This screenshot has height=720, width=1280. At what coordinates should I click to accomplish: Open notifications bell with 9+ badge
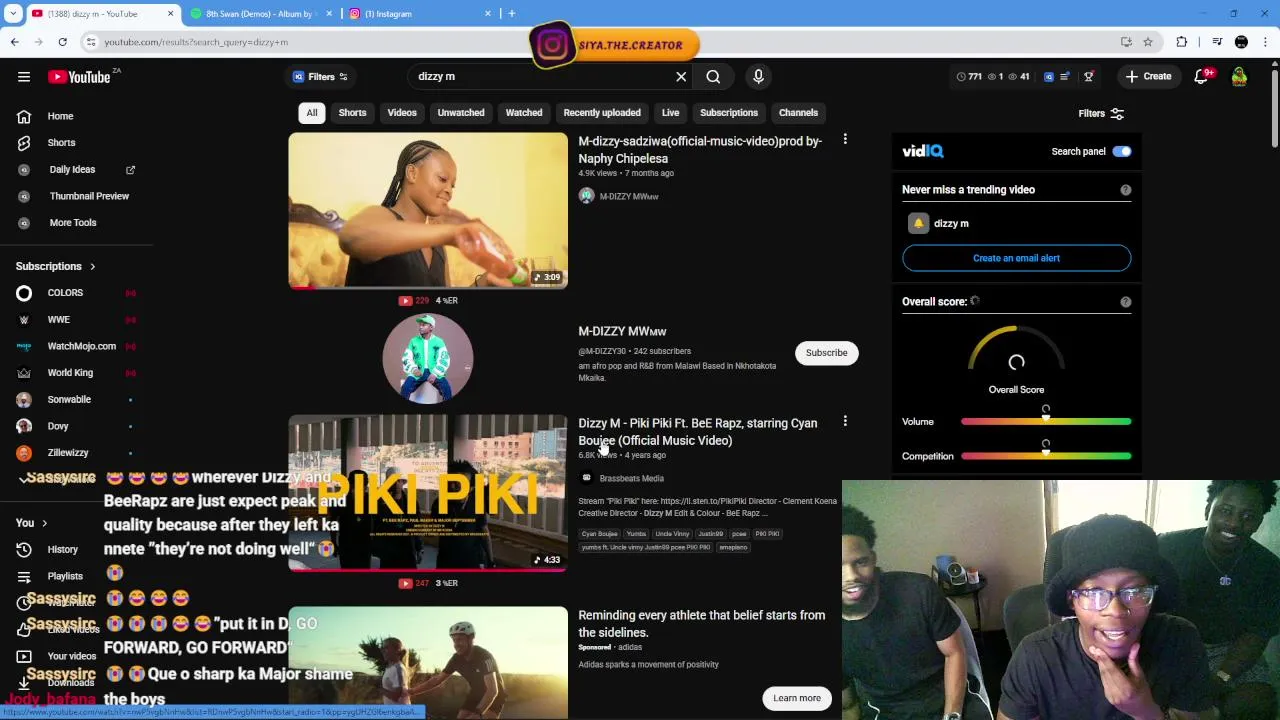(1202, 77)
